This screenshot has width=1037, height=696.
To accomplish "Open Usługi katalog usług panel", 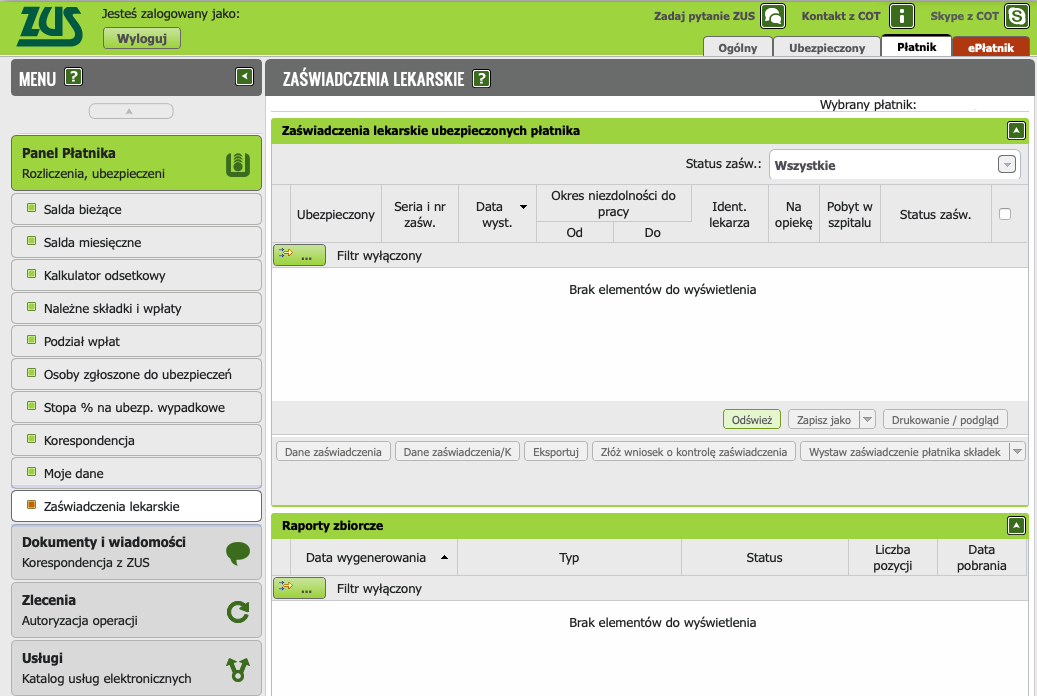I will pos(136,668).
